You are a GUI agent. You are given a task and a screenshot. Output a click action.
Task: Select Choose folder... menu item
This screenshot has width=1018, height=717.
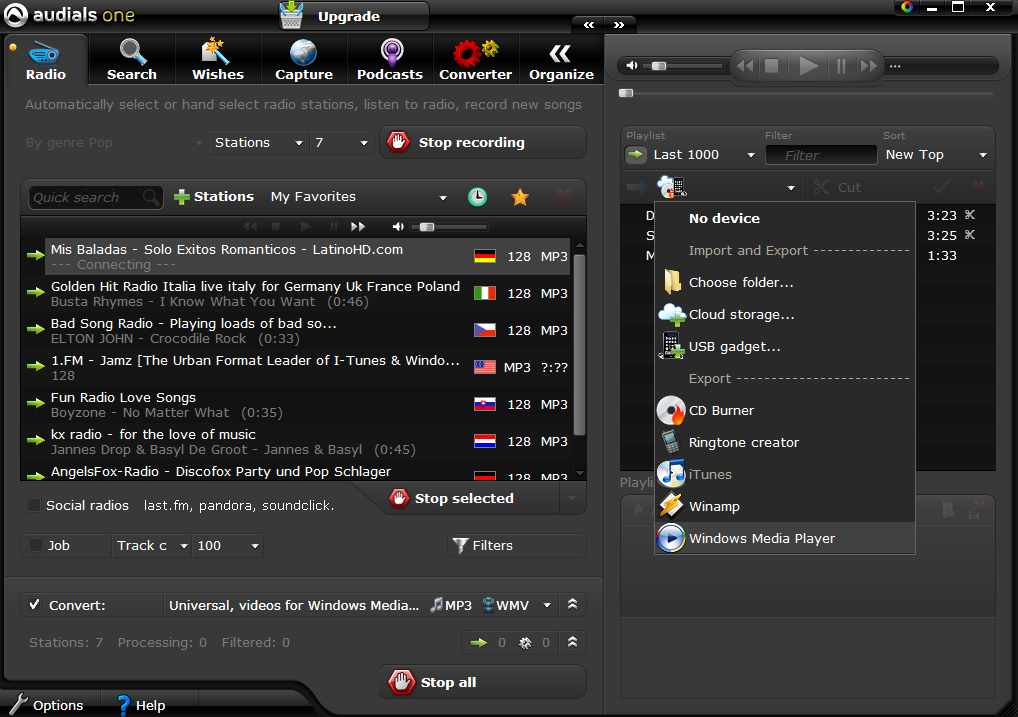(785, 283)
